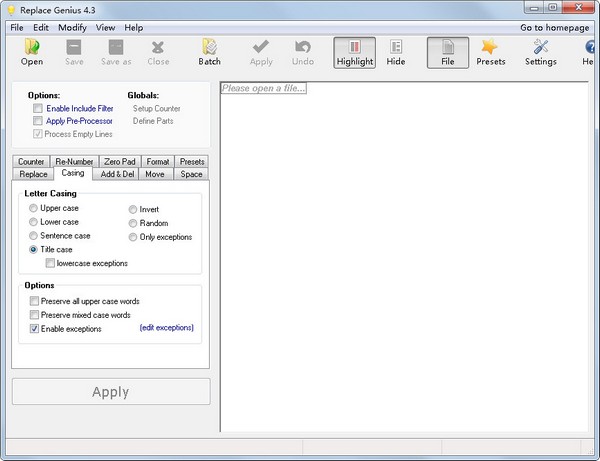Click the Replace Genius lightbulb title icon
600x461 pixels.
click(11, 10)
